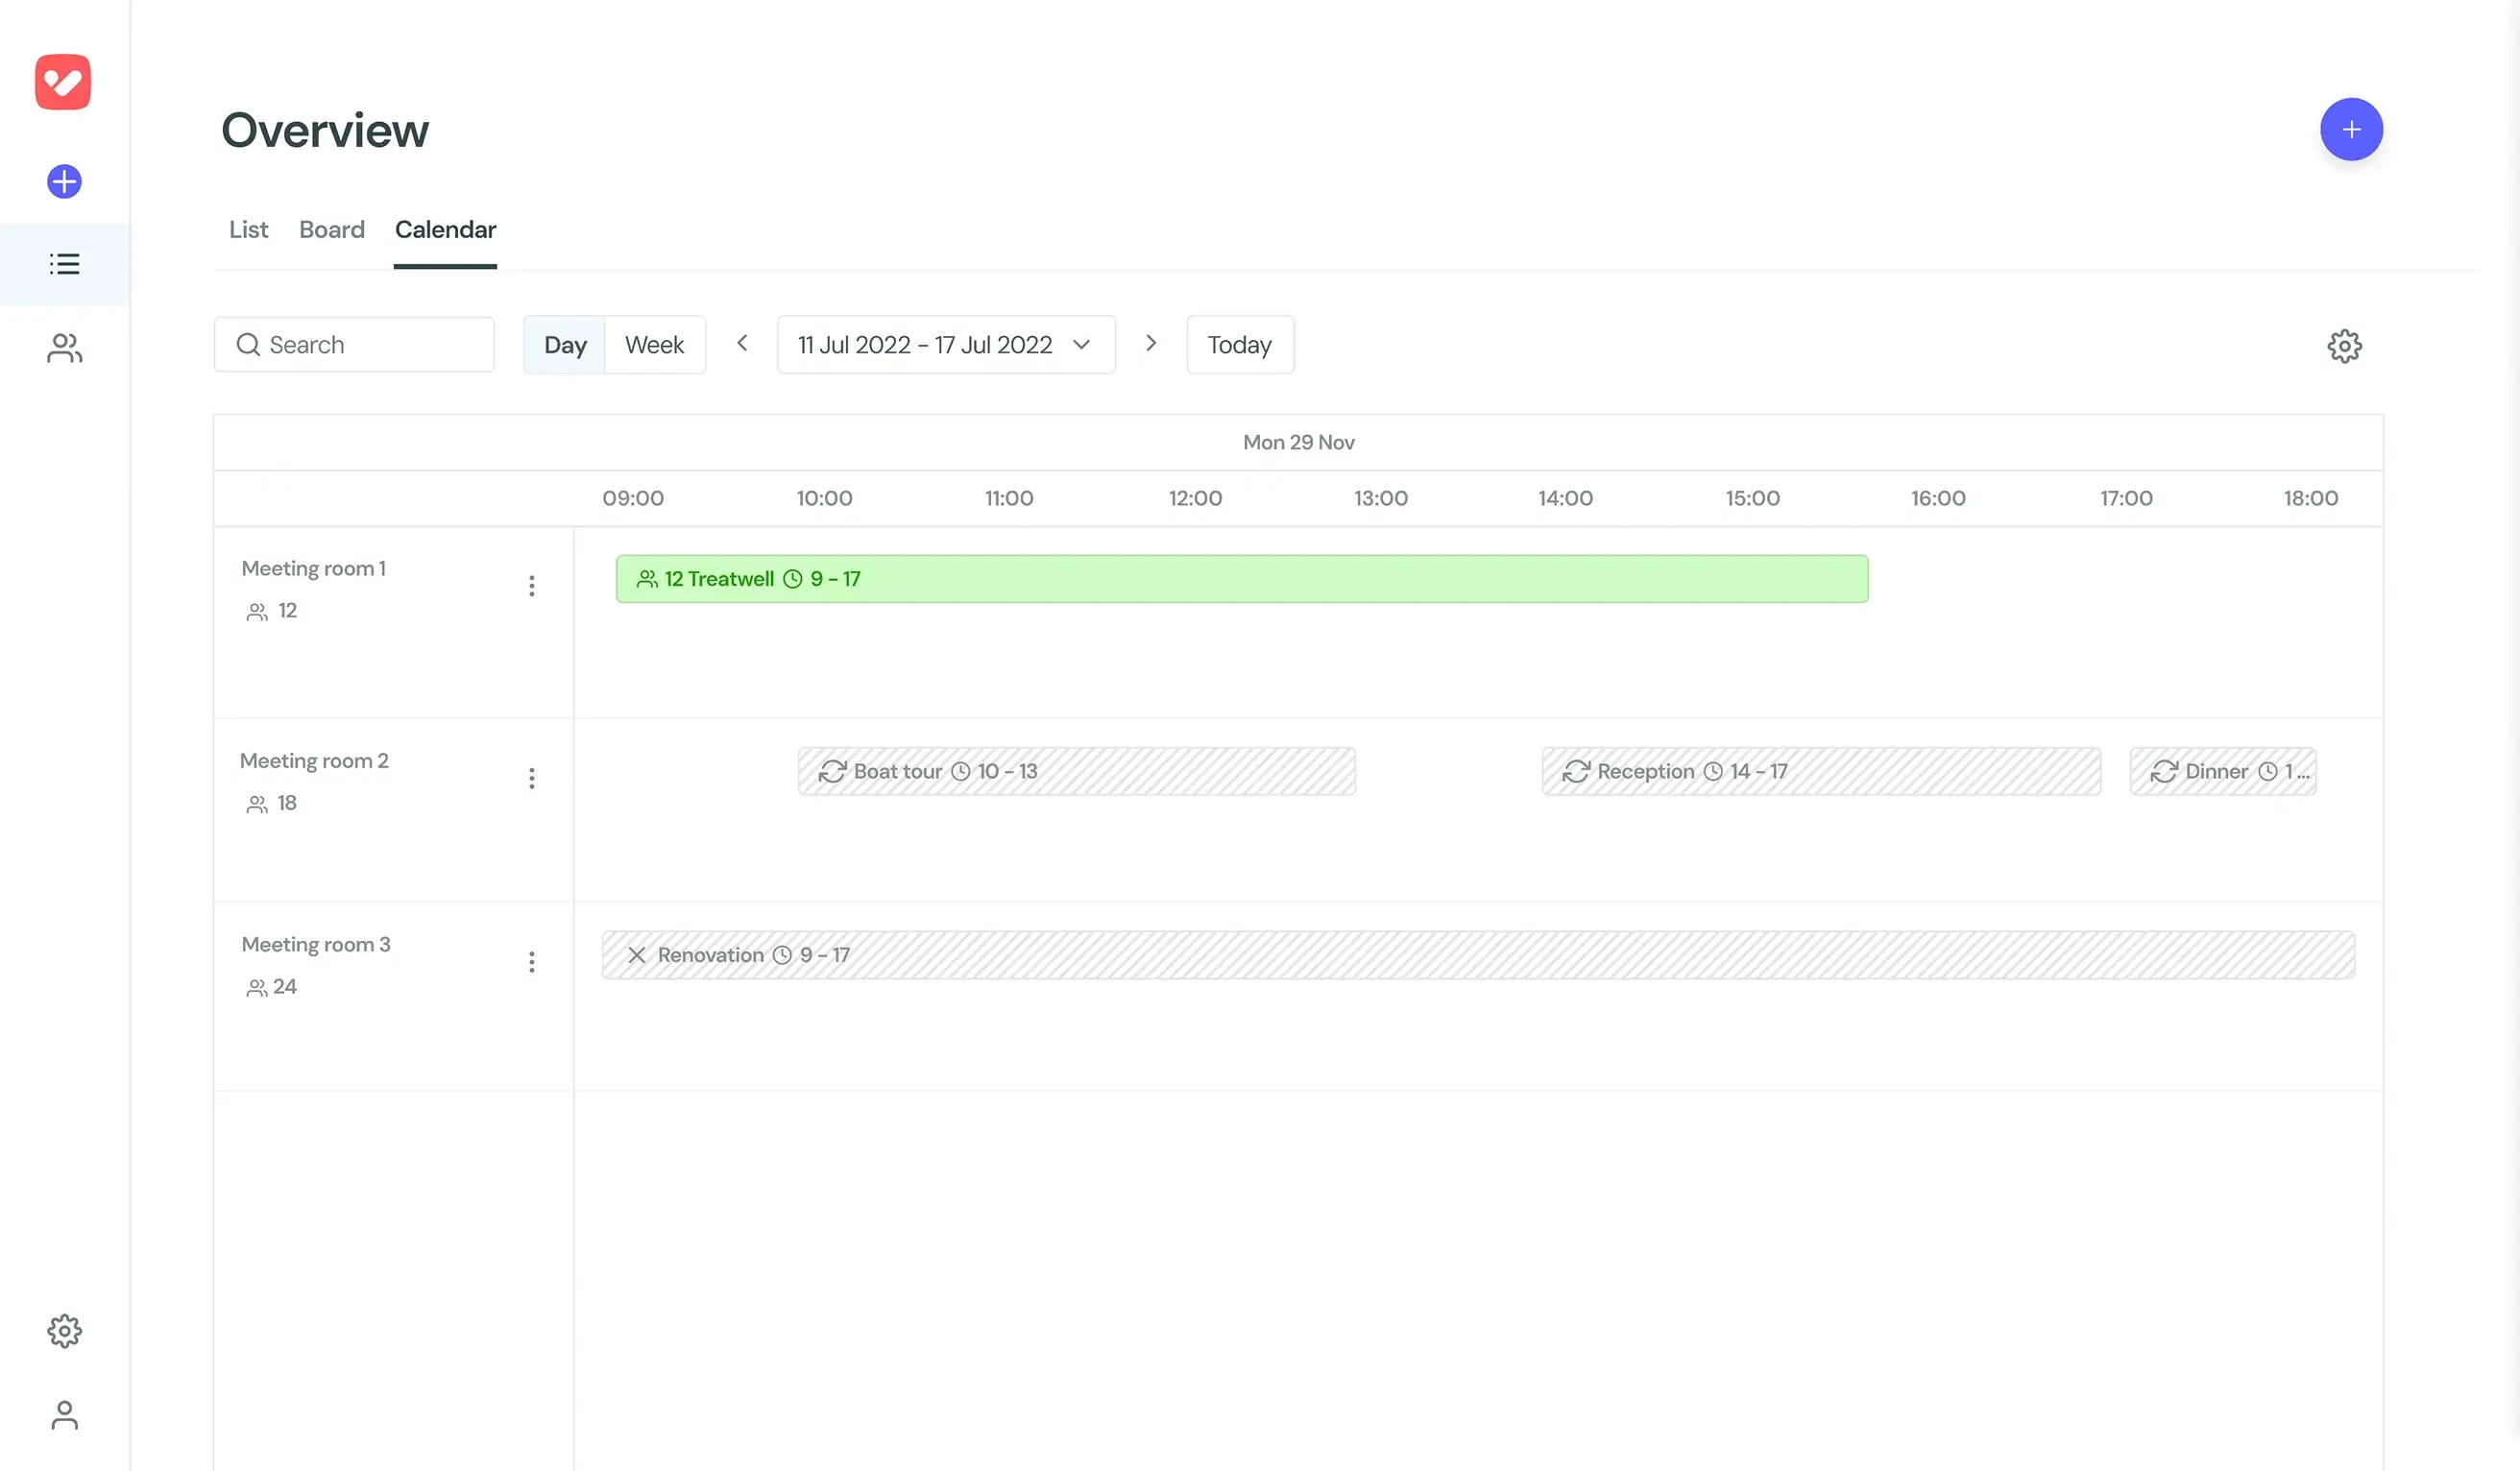Open the people management sidebar icon
The image size is (2520, 1471).
pyautogui.click(x=63, y=348)
